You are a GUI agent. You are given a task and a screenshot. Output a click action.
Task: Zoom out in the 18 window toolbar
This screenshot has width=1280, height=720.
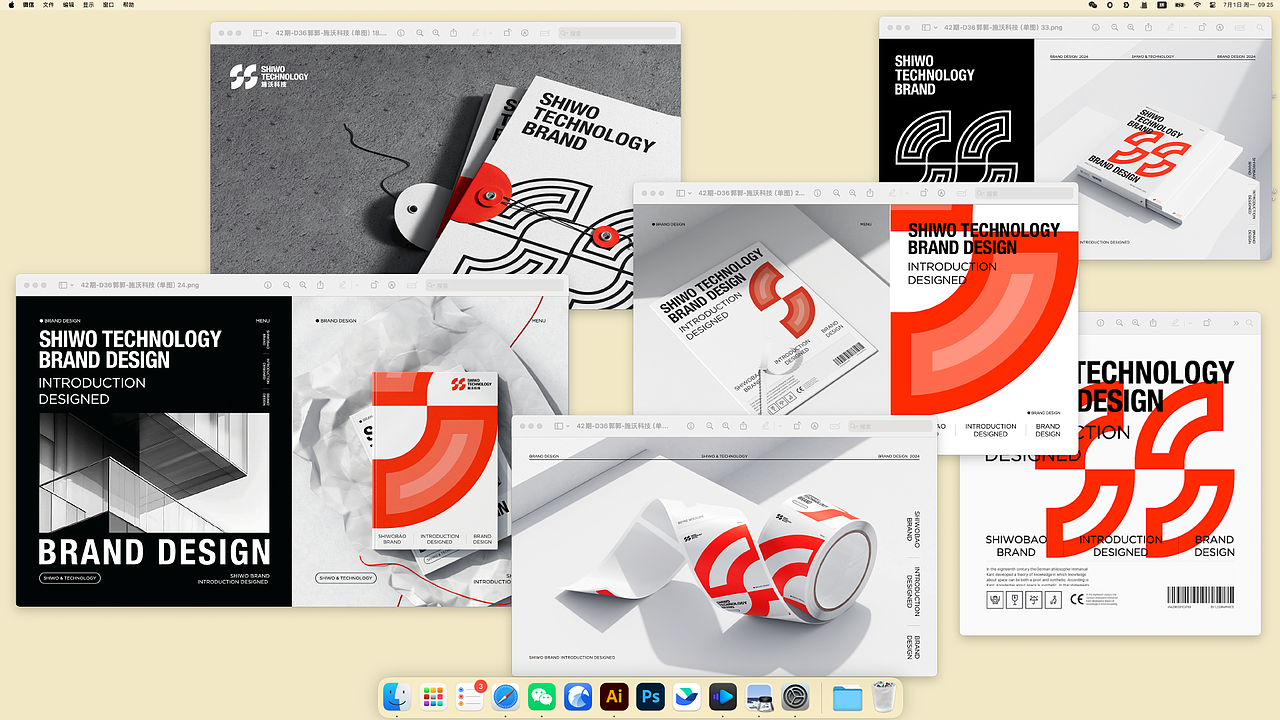point(420,33)
